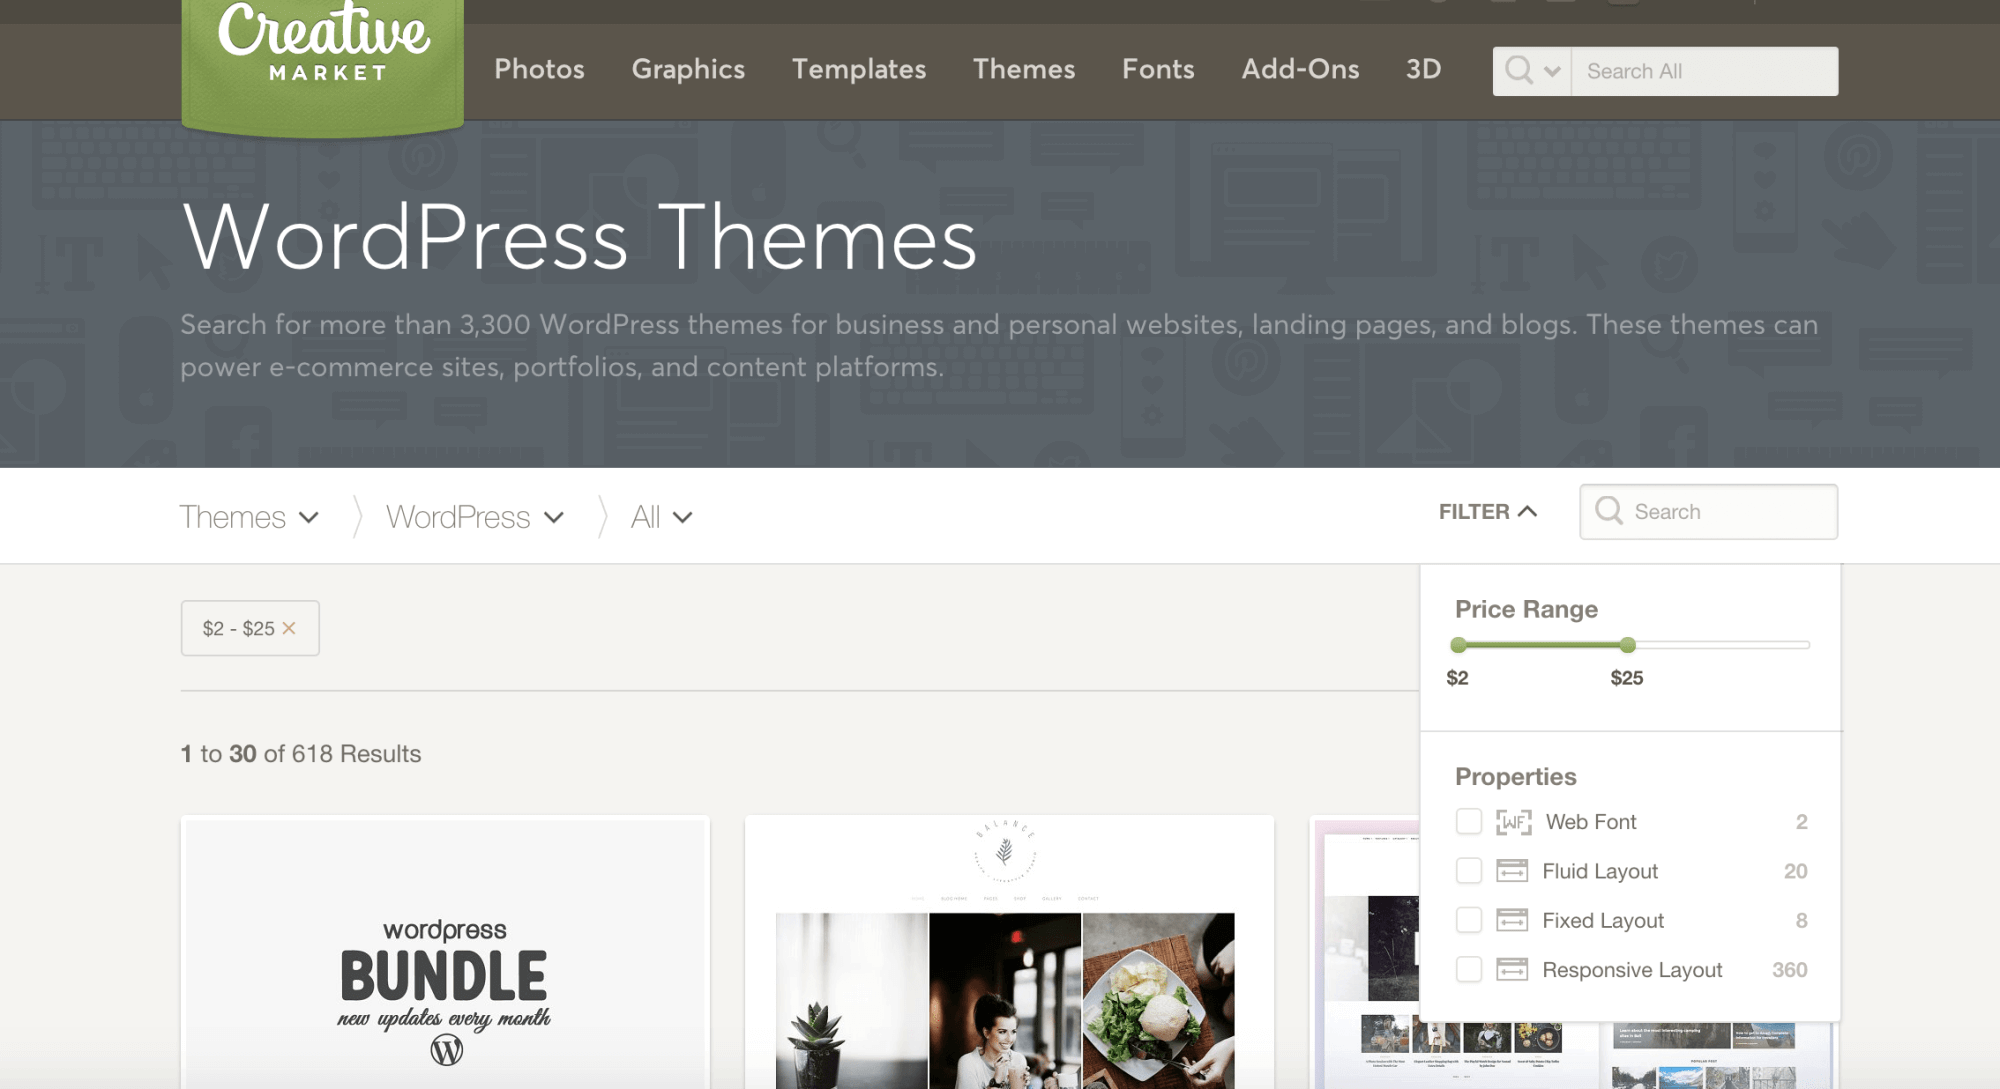Open the Add-Ons menu
Screen dimensions: 2000x1089
[1300, 69]
